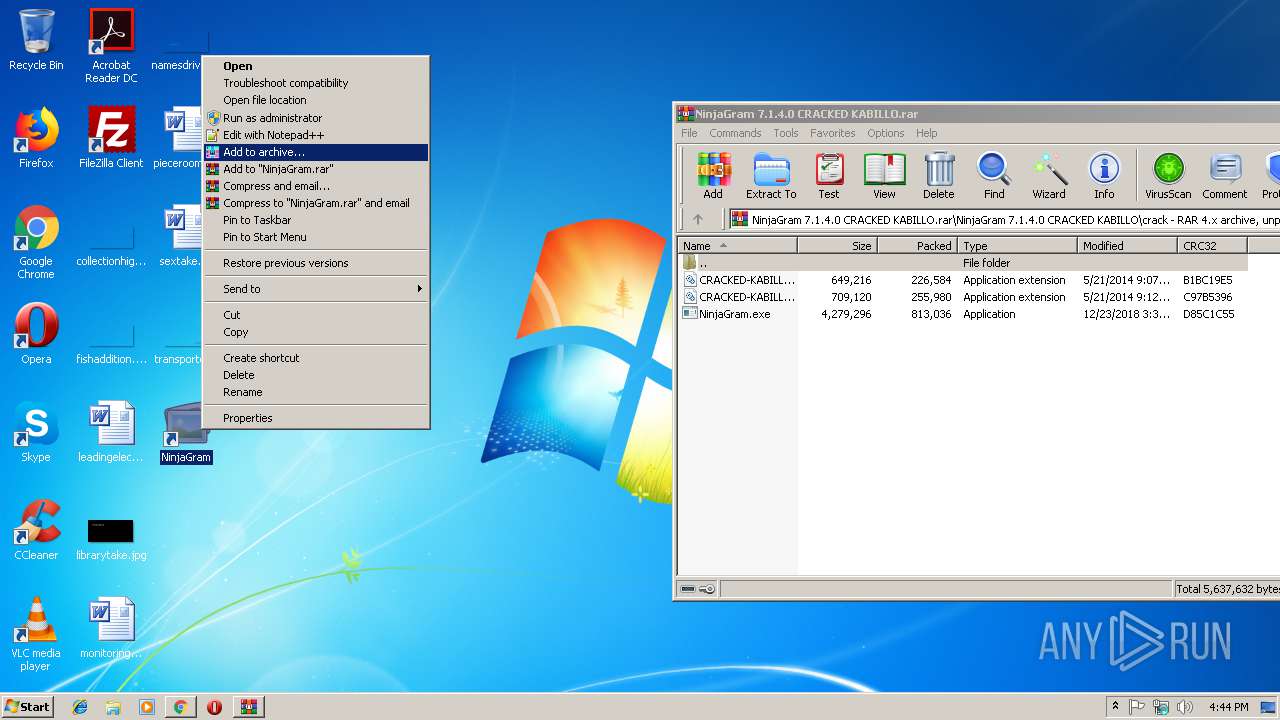Select Acrobat Reader DC desktop icon
The width and height of the screenshot is (1280, 720).
[111, 46]
